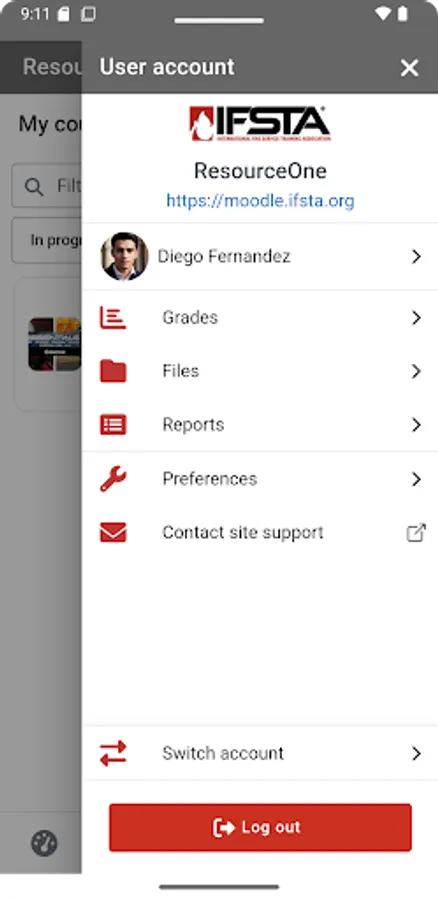This screenshot has height=900, width=438.
Task: Choose Switch account
Action: pos(260,753)
